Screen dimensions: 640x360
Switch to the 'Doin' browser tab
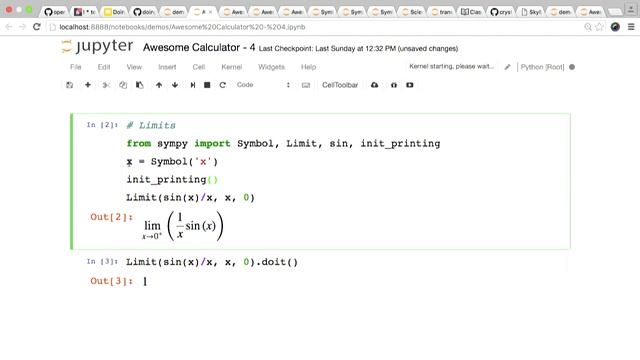114,12
